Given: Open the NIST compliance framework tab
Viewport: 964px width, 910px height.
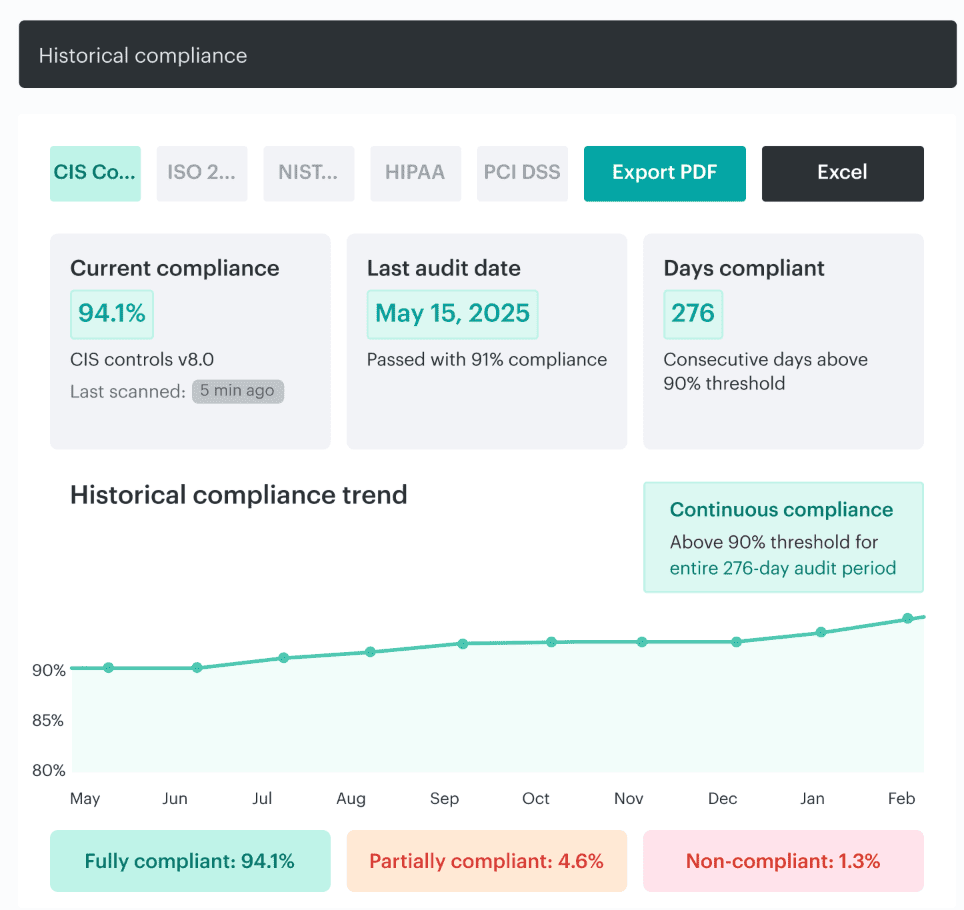Looking at the screenshot, I should pos(308,173).
